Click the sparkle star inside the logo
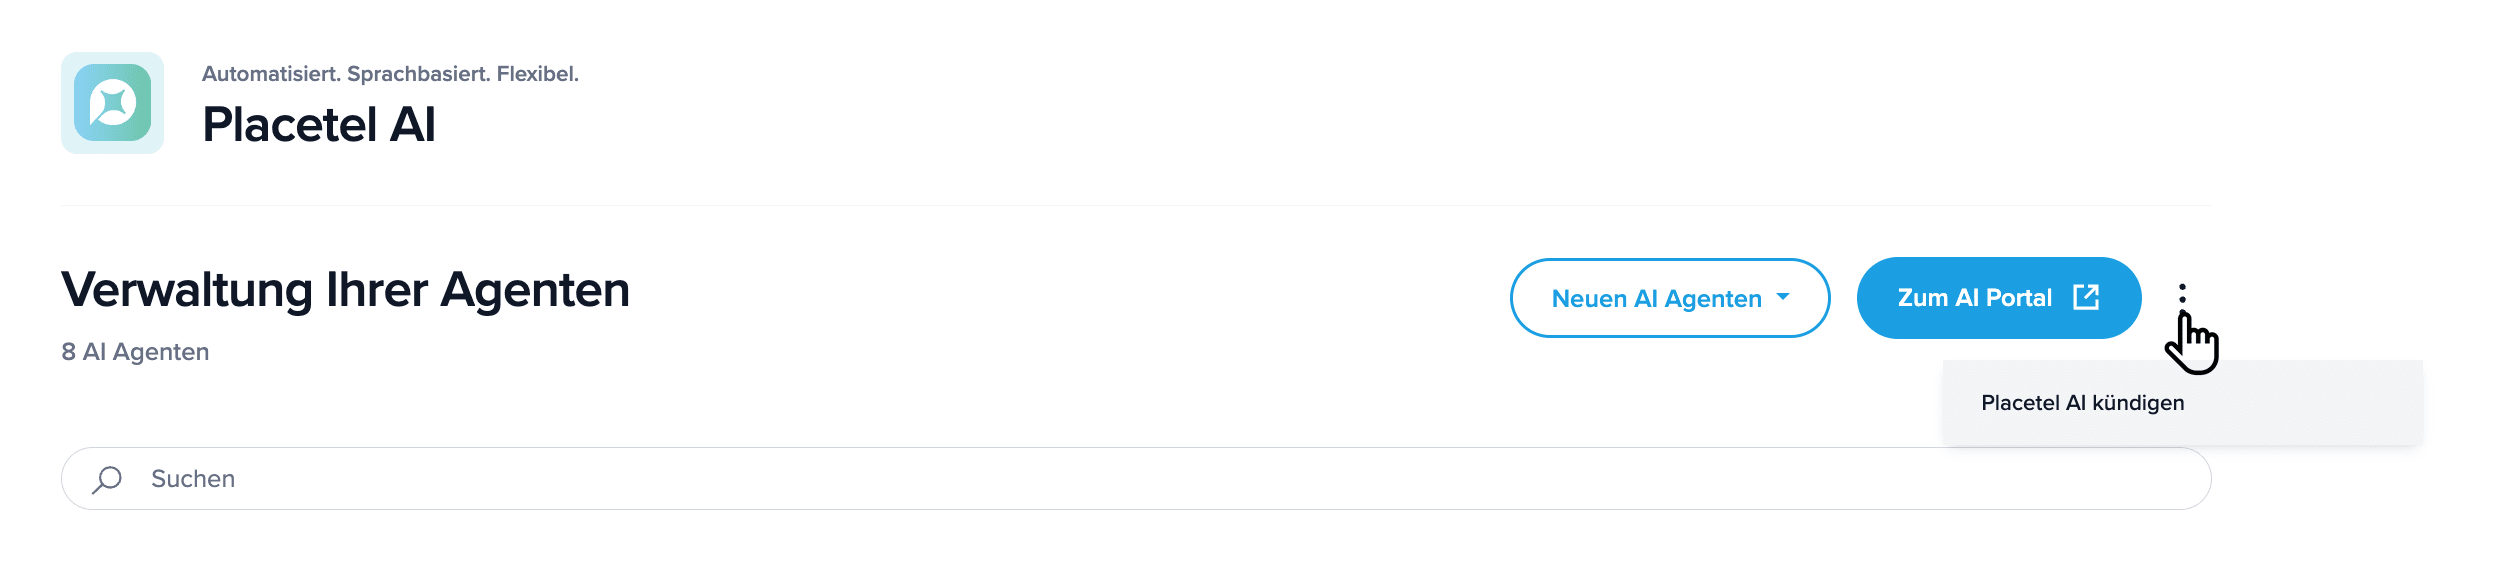Viewport: 2506px width, 564px height. click(113, 102)
